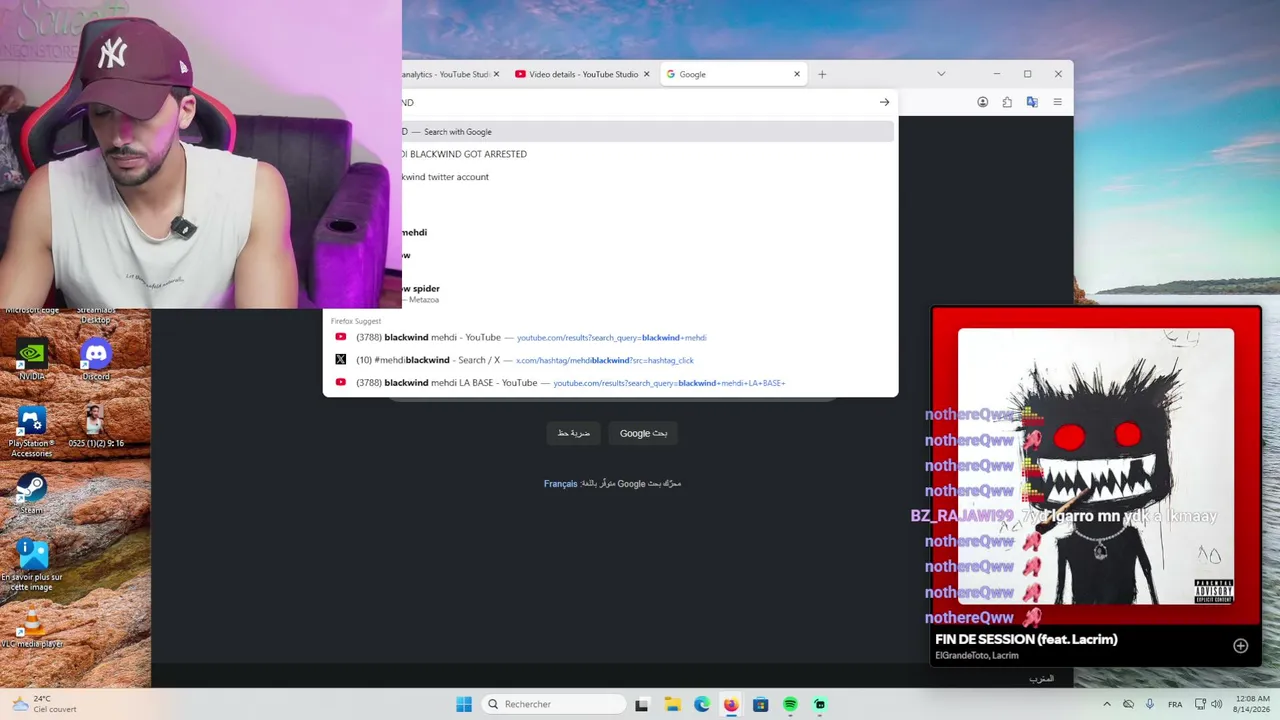Open the clock showing 12:08 AM

coord(1252,704)
